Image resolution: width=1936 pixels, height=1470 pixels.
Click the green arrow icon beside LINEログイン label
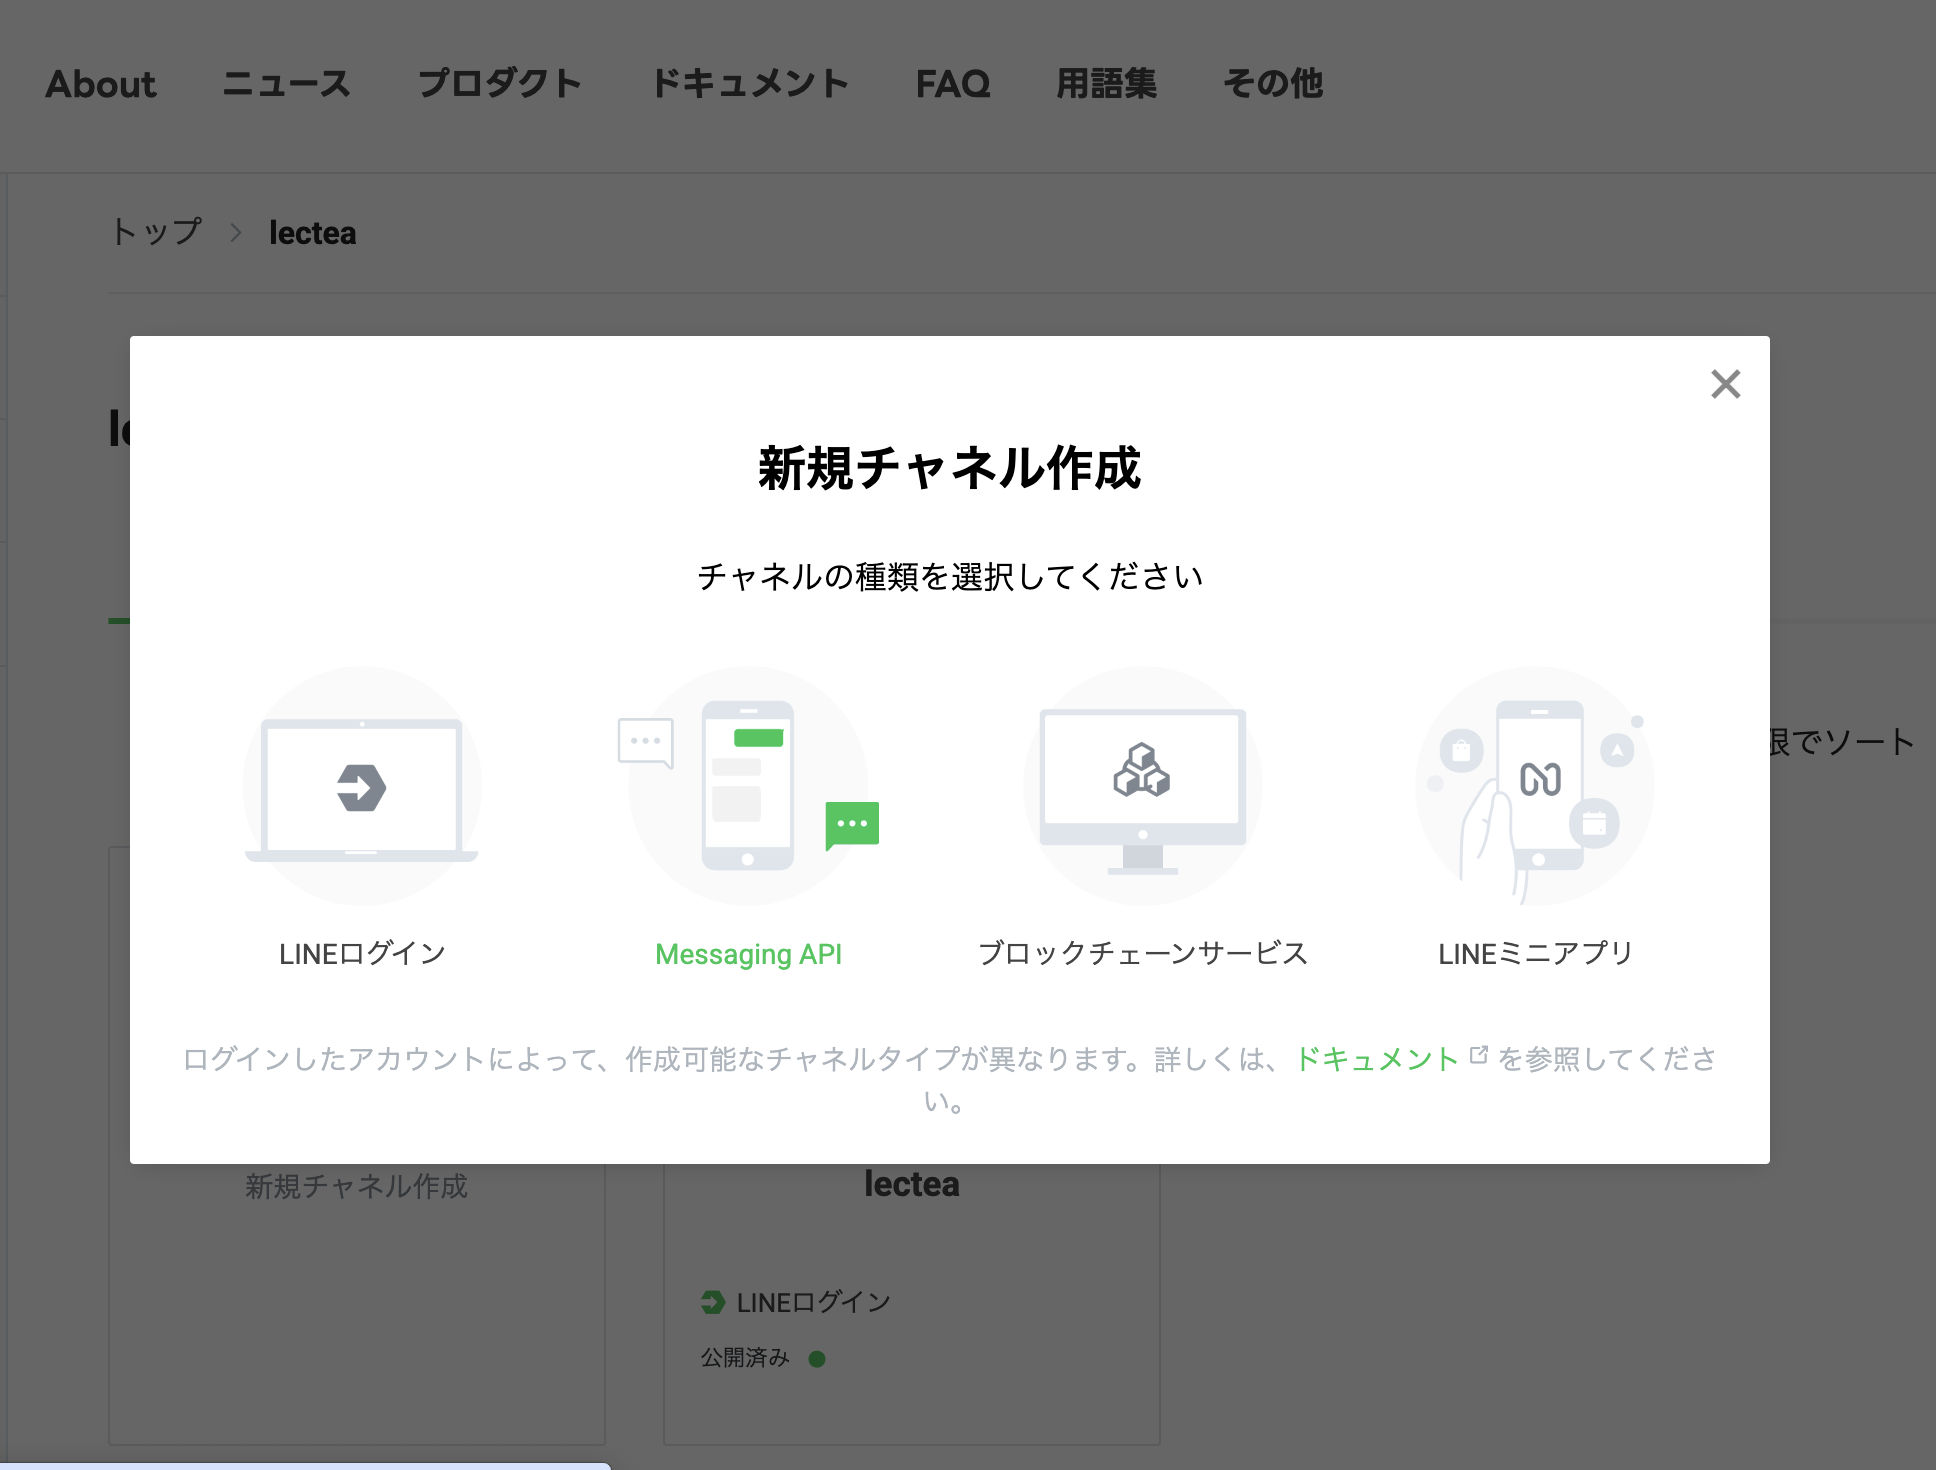coord(712,1301)
